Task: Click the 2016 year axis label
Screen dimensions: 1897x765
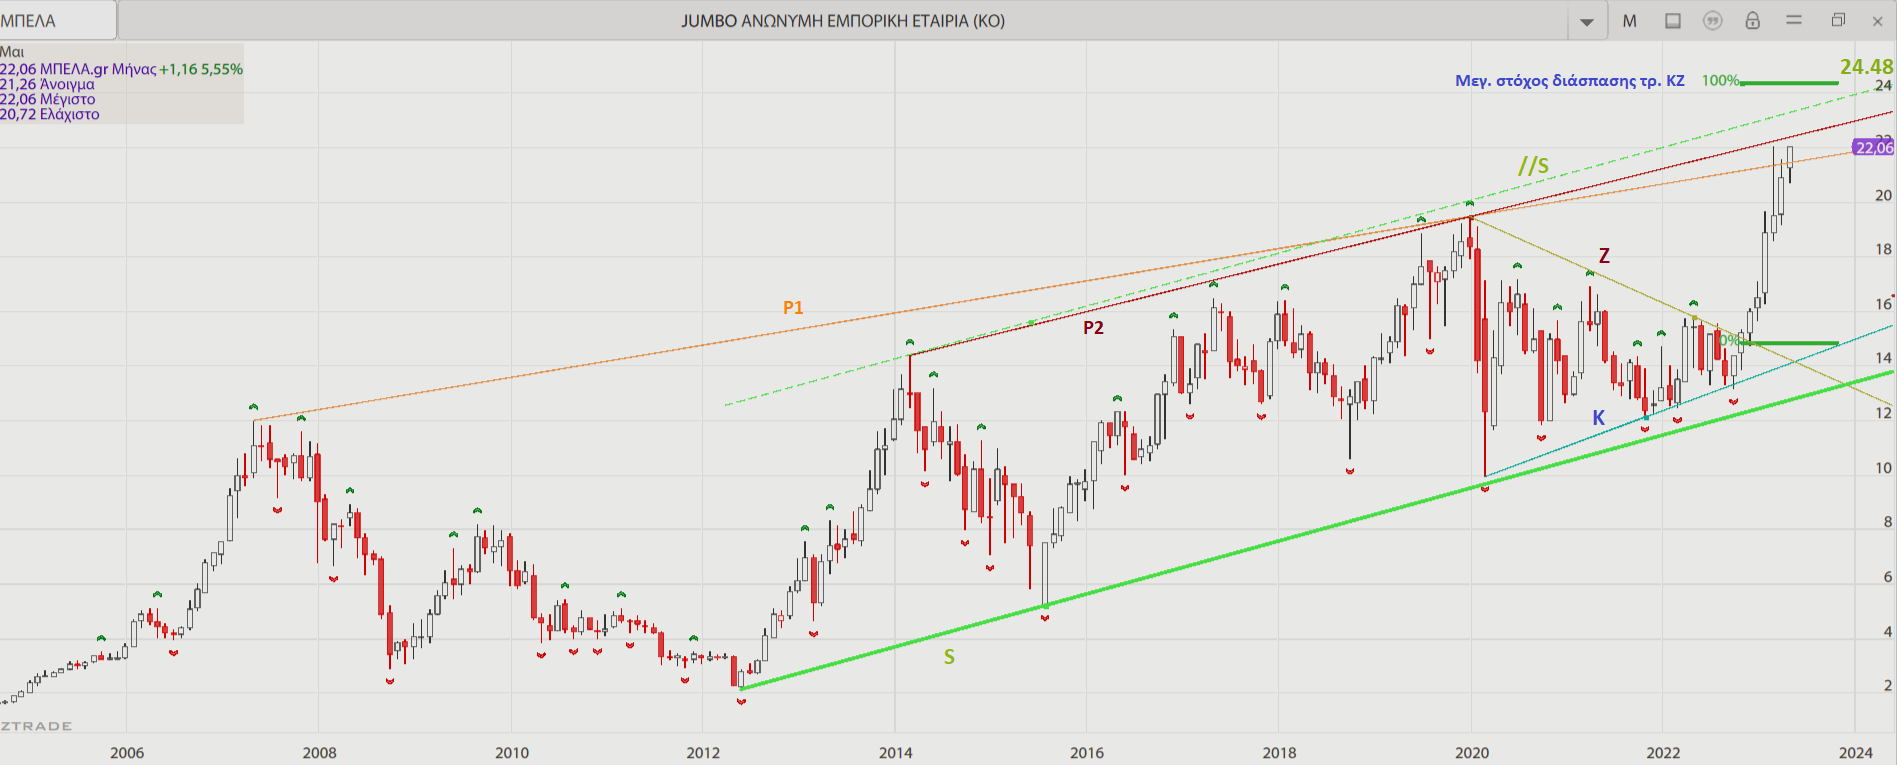Action: [1087, 752]
